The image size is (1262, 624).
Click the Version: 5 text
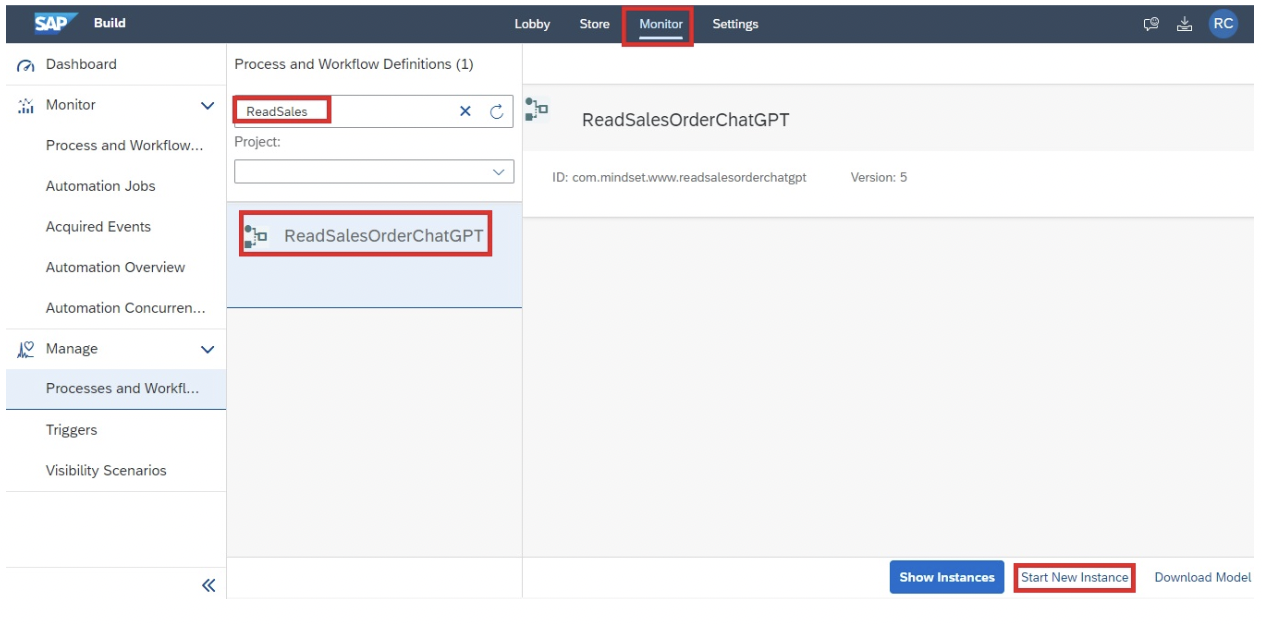click(879, 177)
